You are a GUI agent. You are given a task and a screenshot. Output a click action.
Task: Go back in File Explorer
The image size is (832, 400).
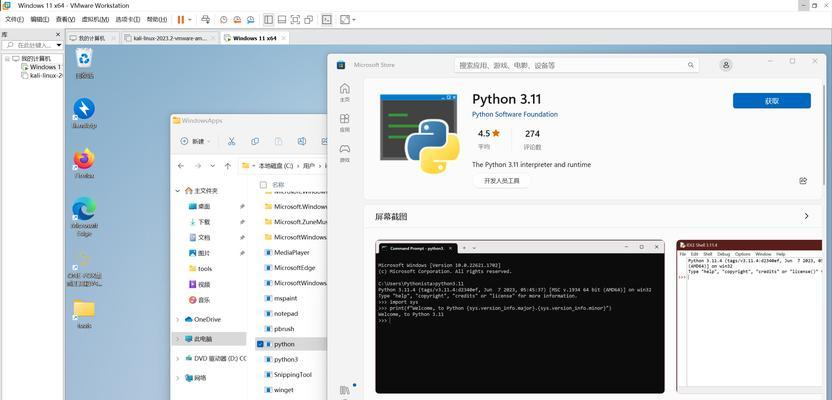click(x=181, y=166)
